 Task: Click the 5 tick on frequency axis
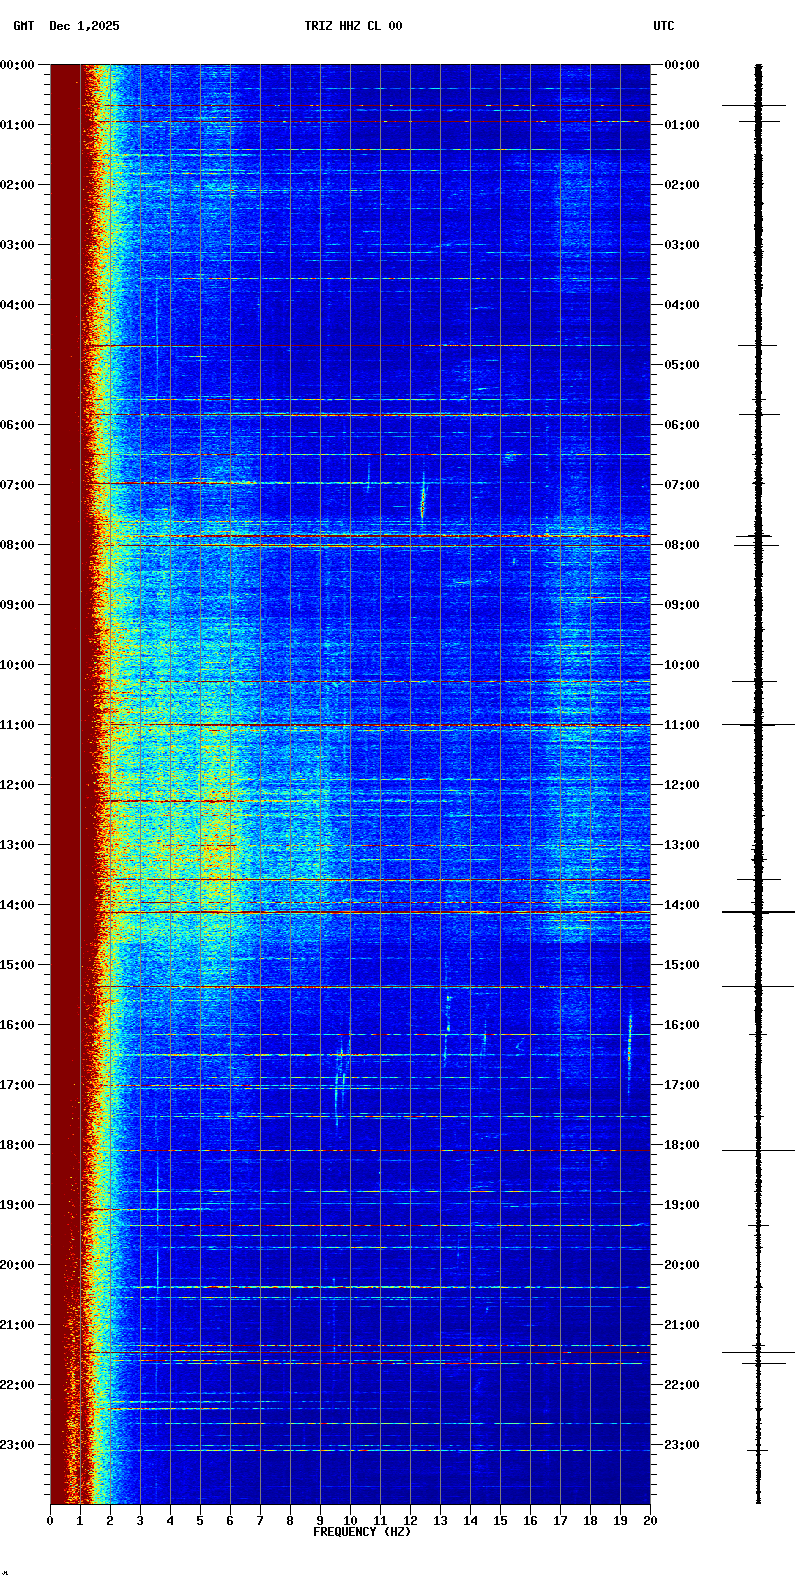pos(200,1521)
